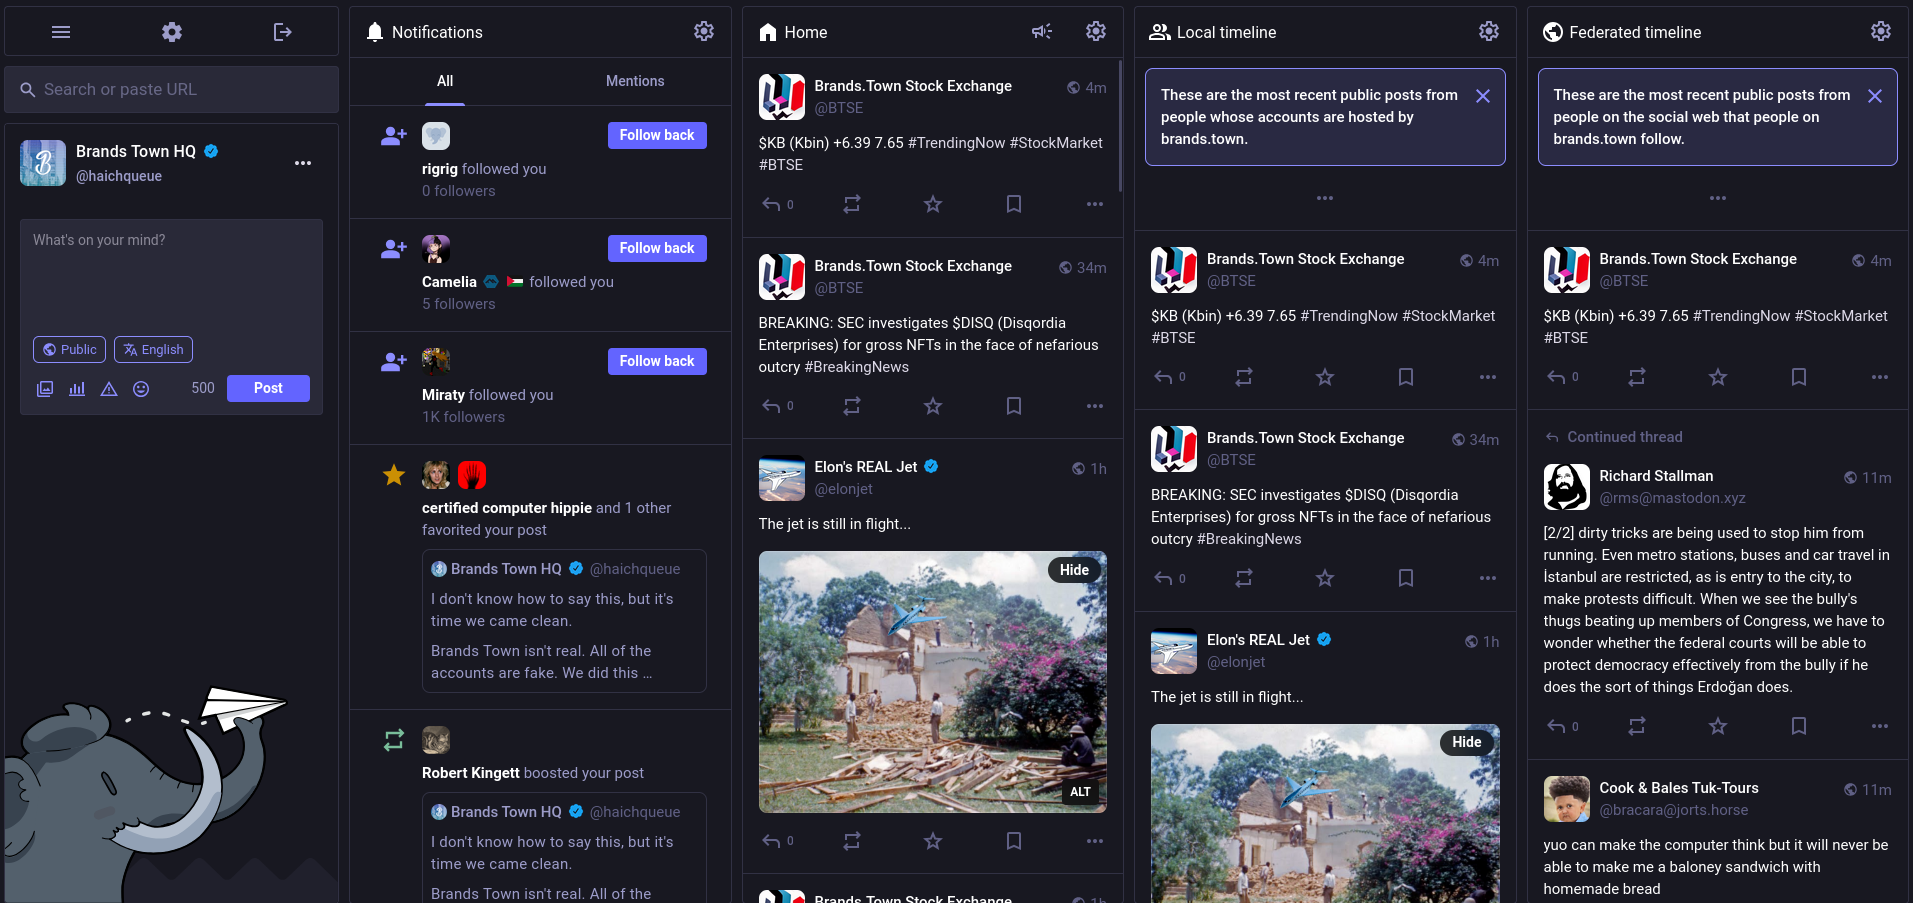Attach media using the image icon
The width and height of the screenshot is (1913, 903).
[45, 389]
